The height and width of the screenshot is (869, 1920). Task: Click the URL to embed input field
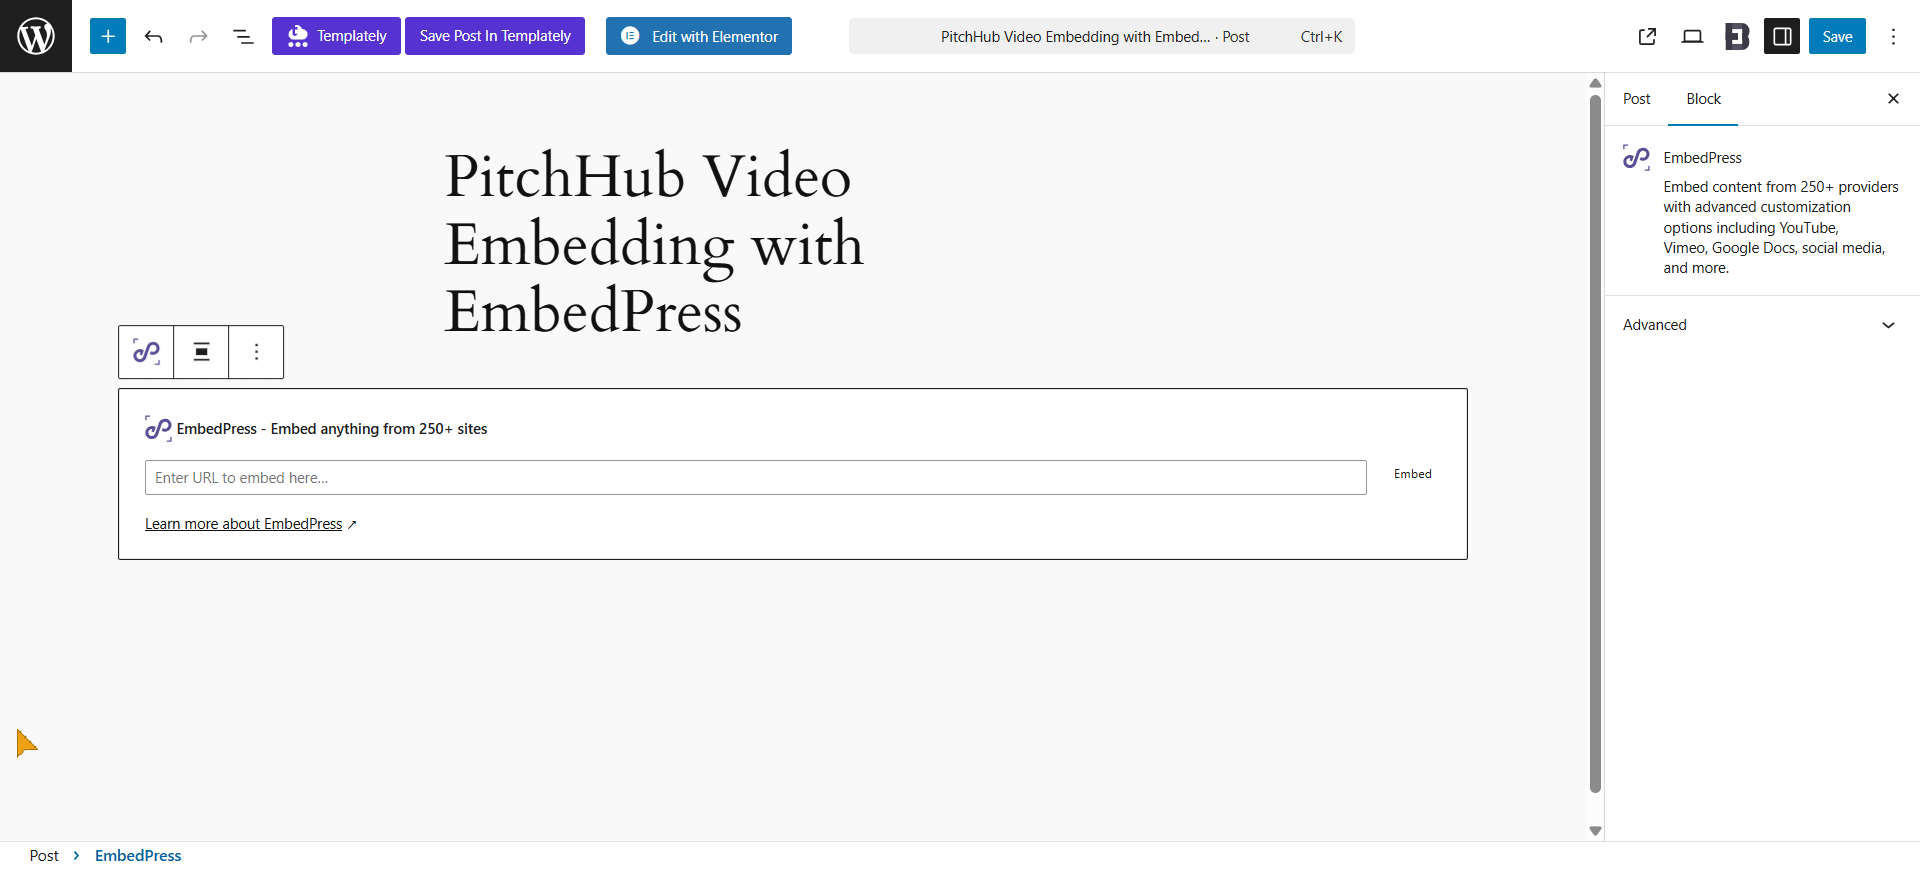click(755, 478)
